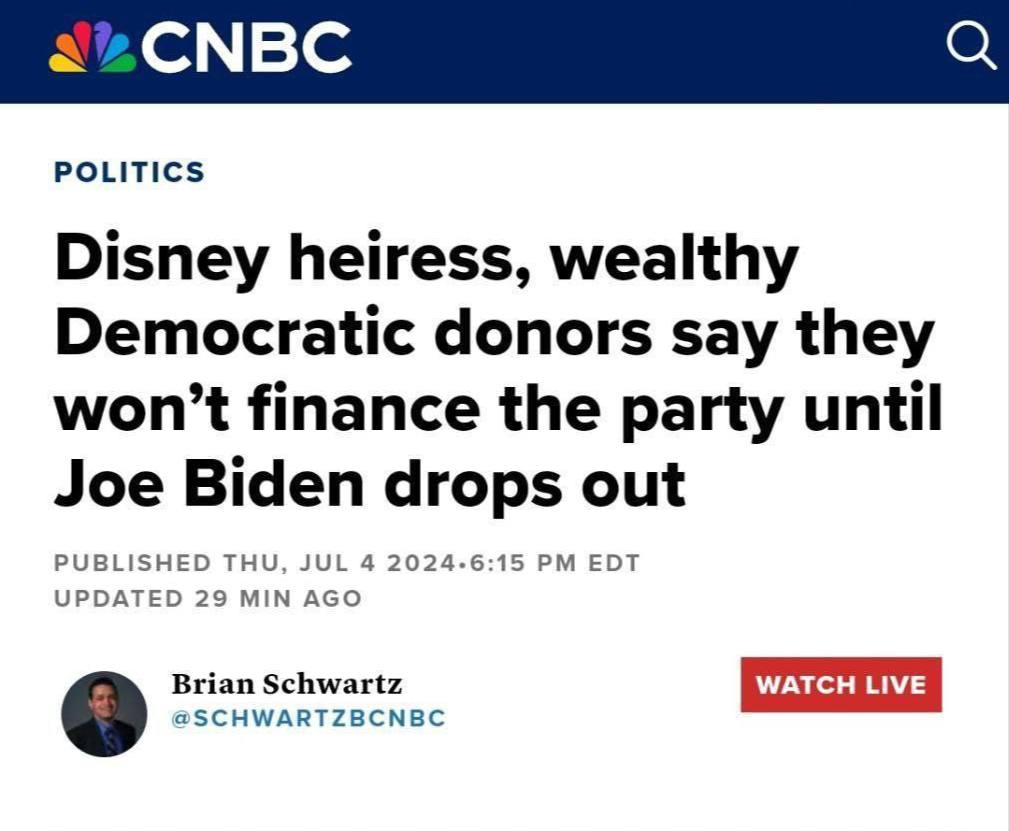Open search with the magnifying glass icon
The image size is (1009, 831).
tap(971, 47)
